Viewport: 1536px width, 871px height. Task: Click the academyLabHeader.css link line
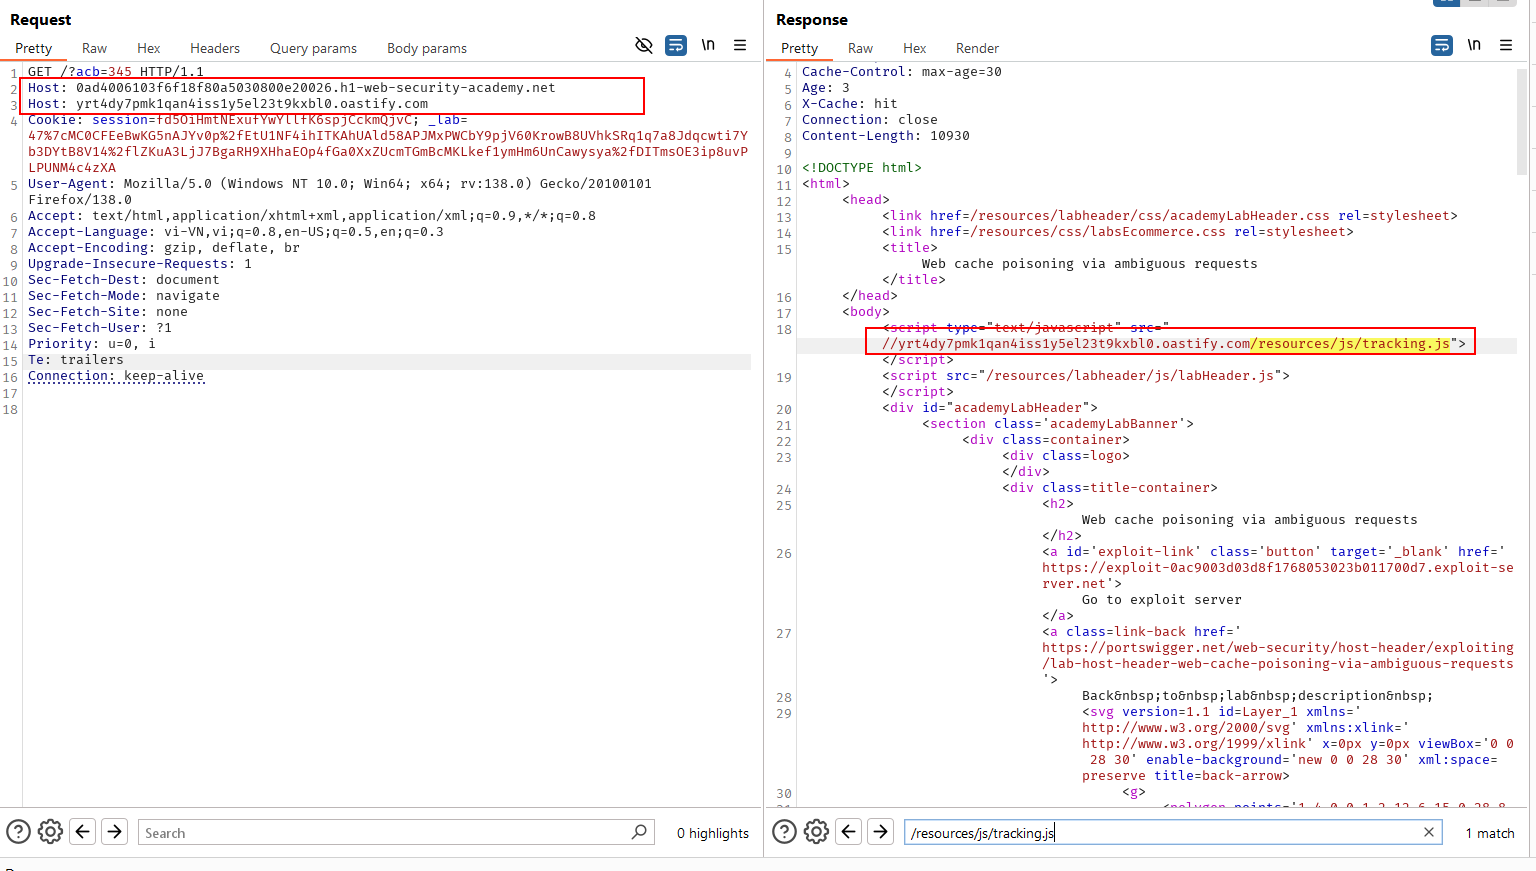1170,216
